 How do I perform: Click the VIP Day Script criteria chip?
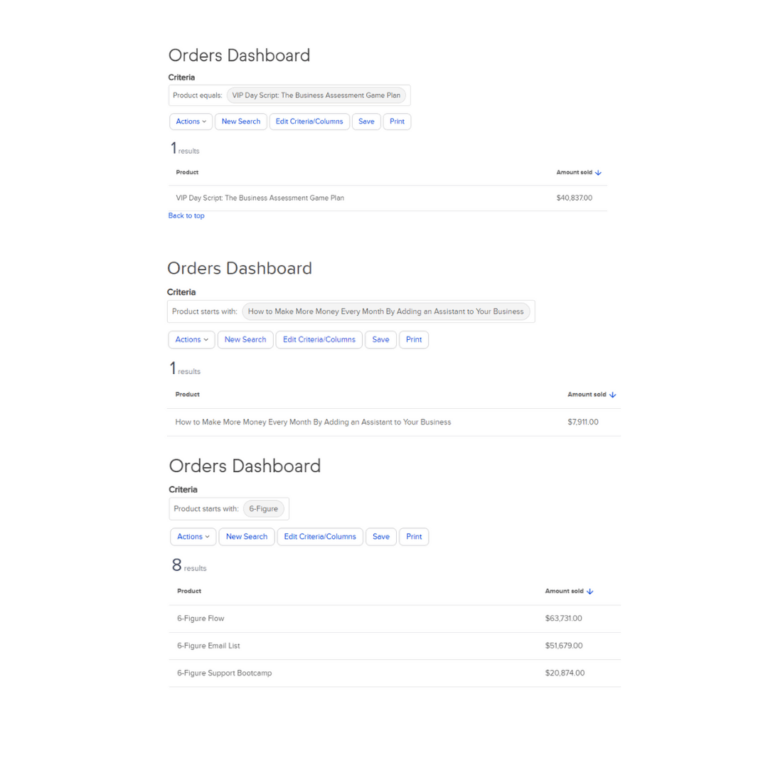pyautogui.click(x=317, y=96)
